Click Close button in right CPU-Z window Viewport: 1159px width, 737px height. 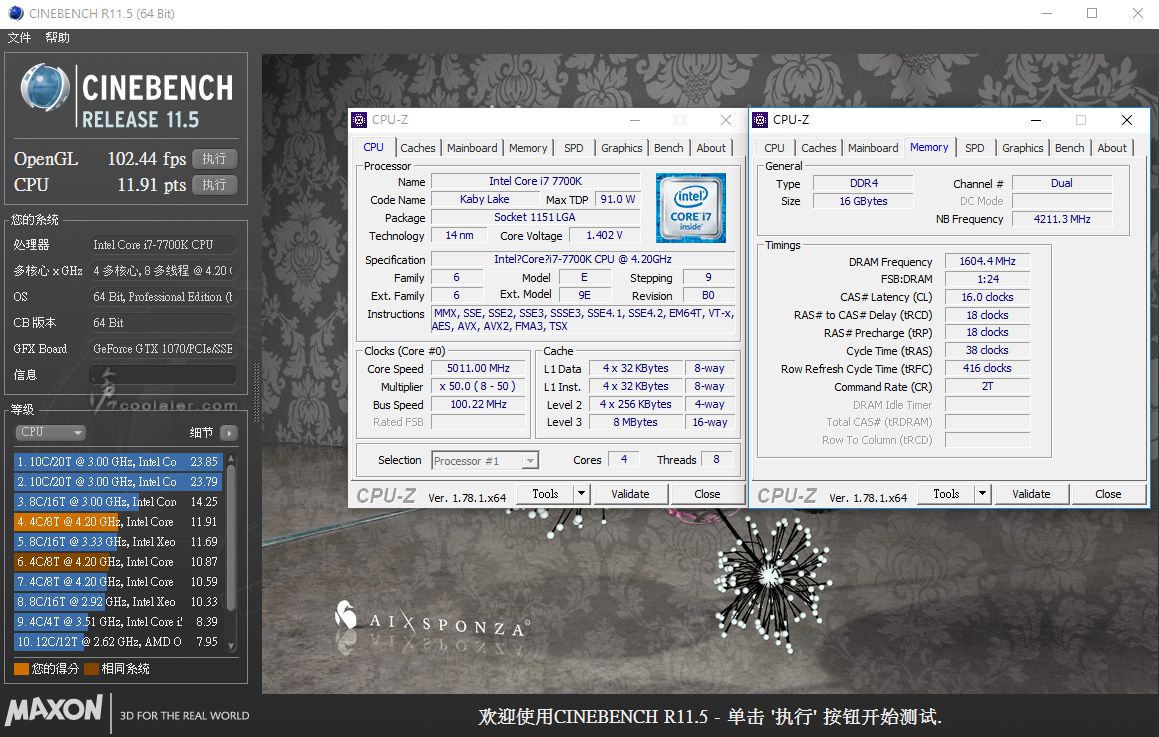[x=1108, y=494]
